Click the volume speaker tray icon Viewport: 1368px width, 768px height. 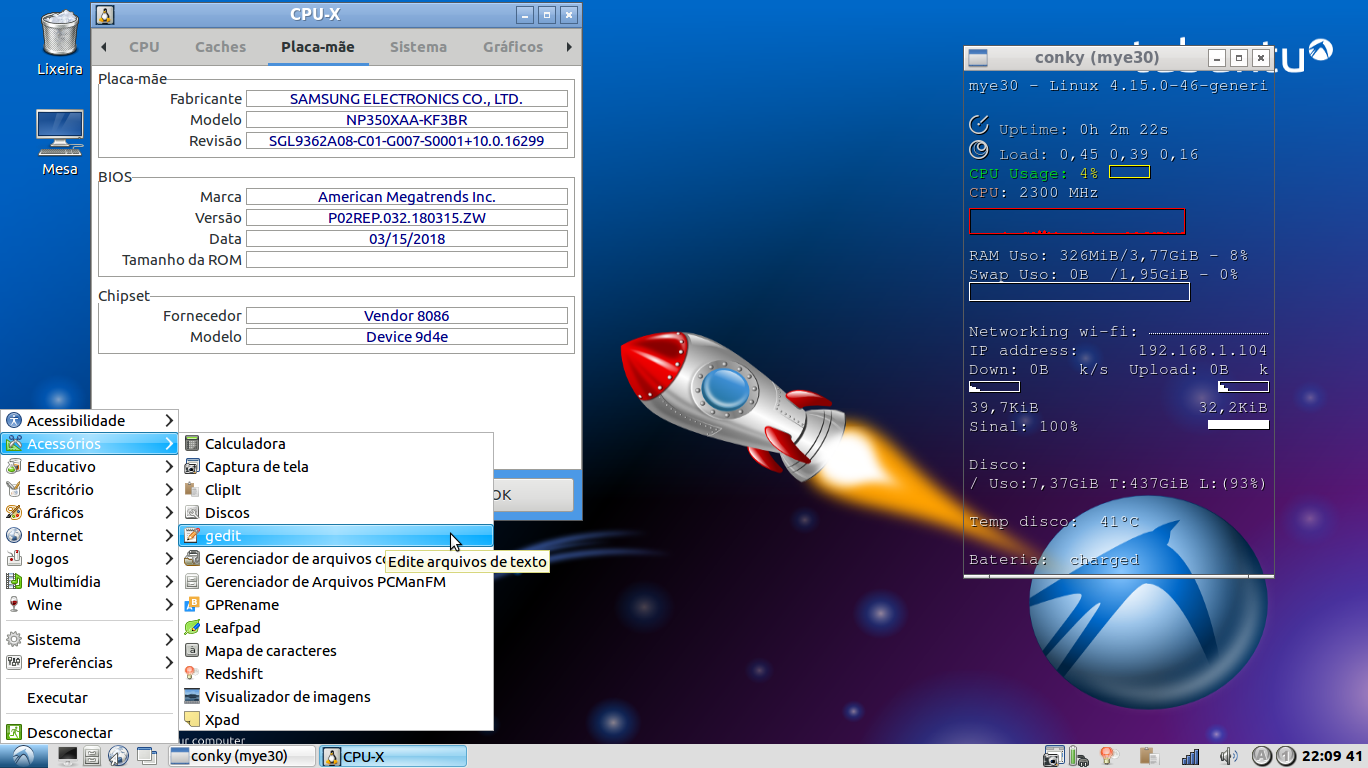(x=1229, y=756)
